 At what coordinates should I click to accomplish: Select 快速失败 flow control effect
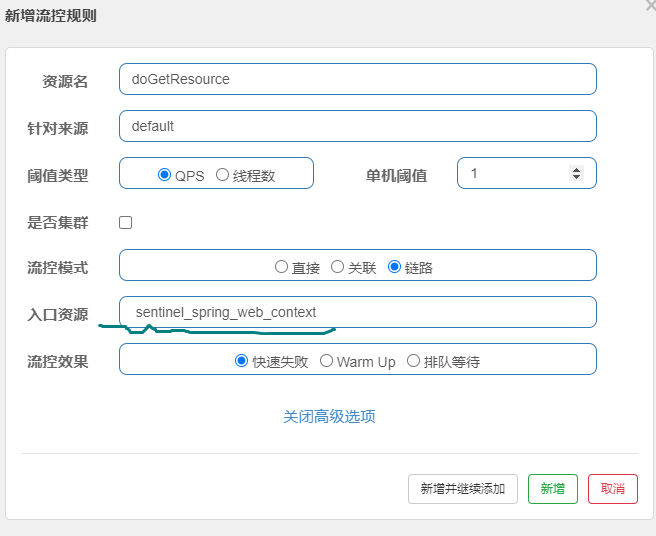[241, 360]
